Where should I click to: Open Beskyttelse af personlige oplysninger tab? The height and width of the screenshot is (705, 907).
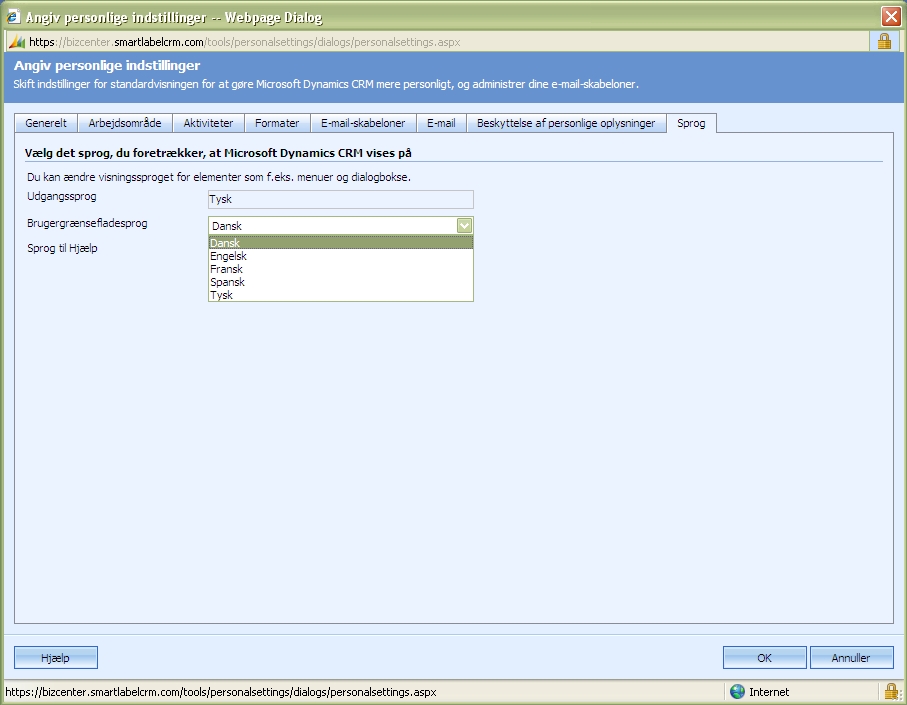click(566, 123)
